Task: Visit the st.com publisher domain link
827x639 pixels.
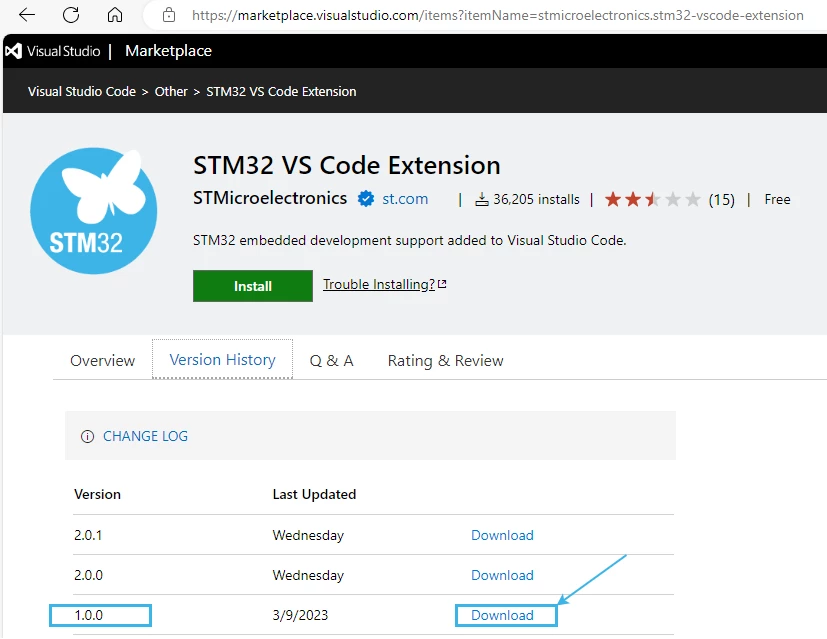Action: (x=405, y=199)
